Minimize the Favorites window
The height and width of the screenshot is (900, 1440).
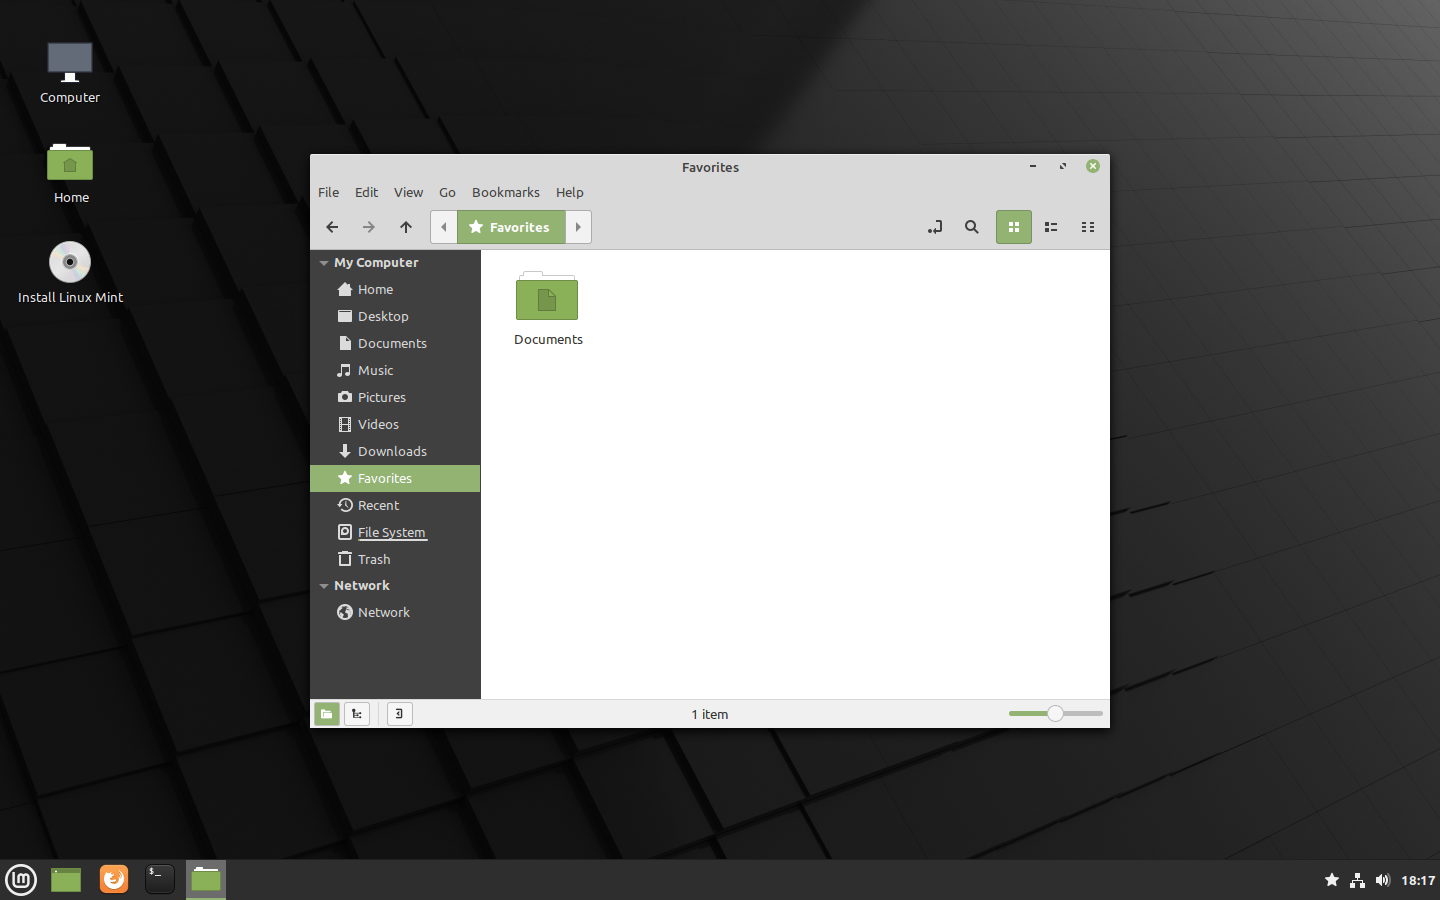point(1033,166)
